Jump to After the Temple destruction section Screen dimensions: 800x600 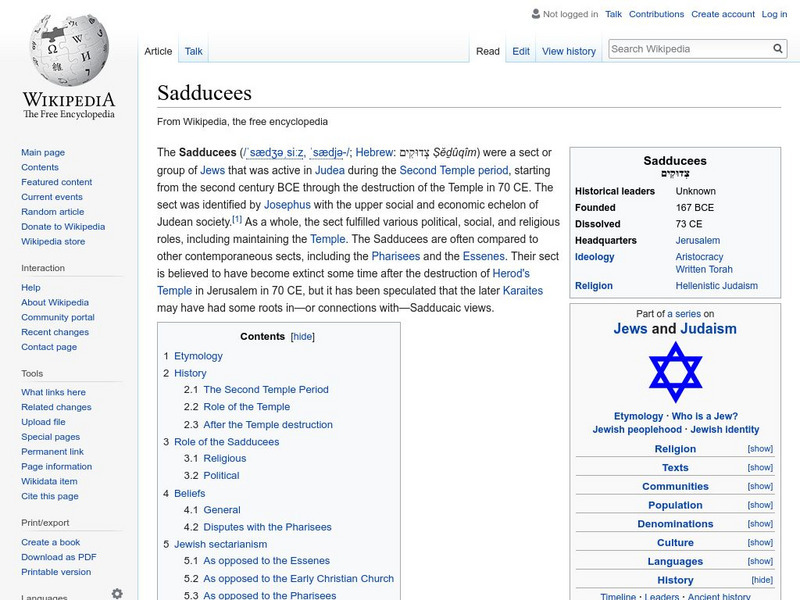[x=268, y=424]
